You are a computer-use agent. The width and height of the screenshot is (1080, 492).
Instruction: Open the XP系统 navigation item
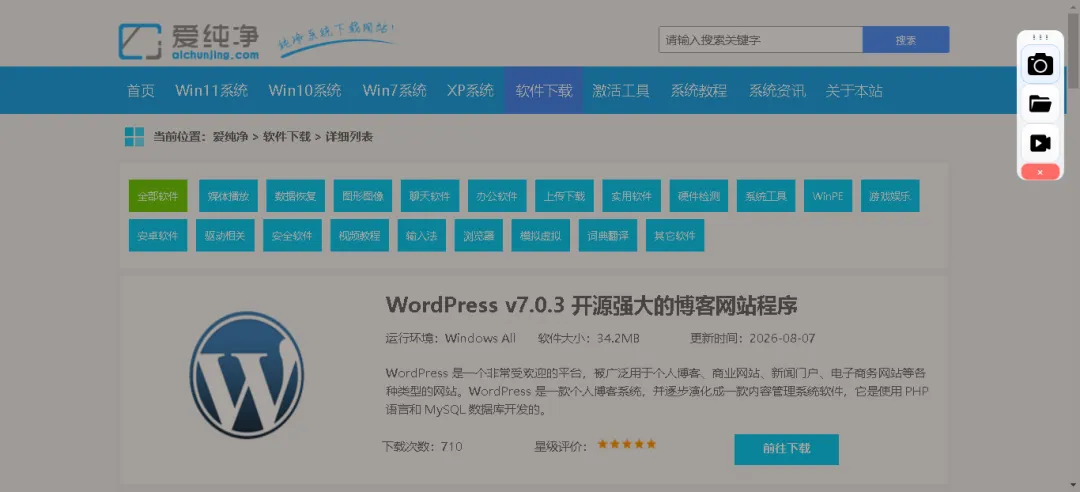[x=470, y=91]
